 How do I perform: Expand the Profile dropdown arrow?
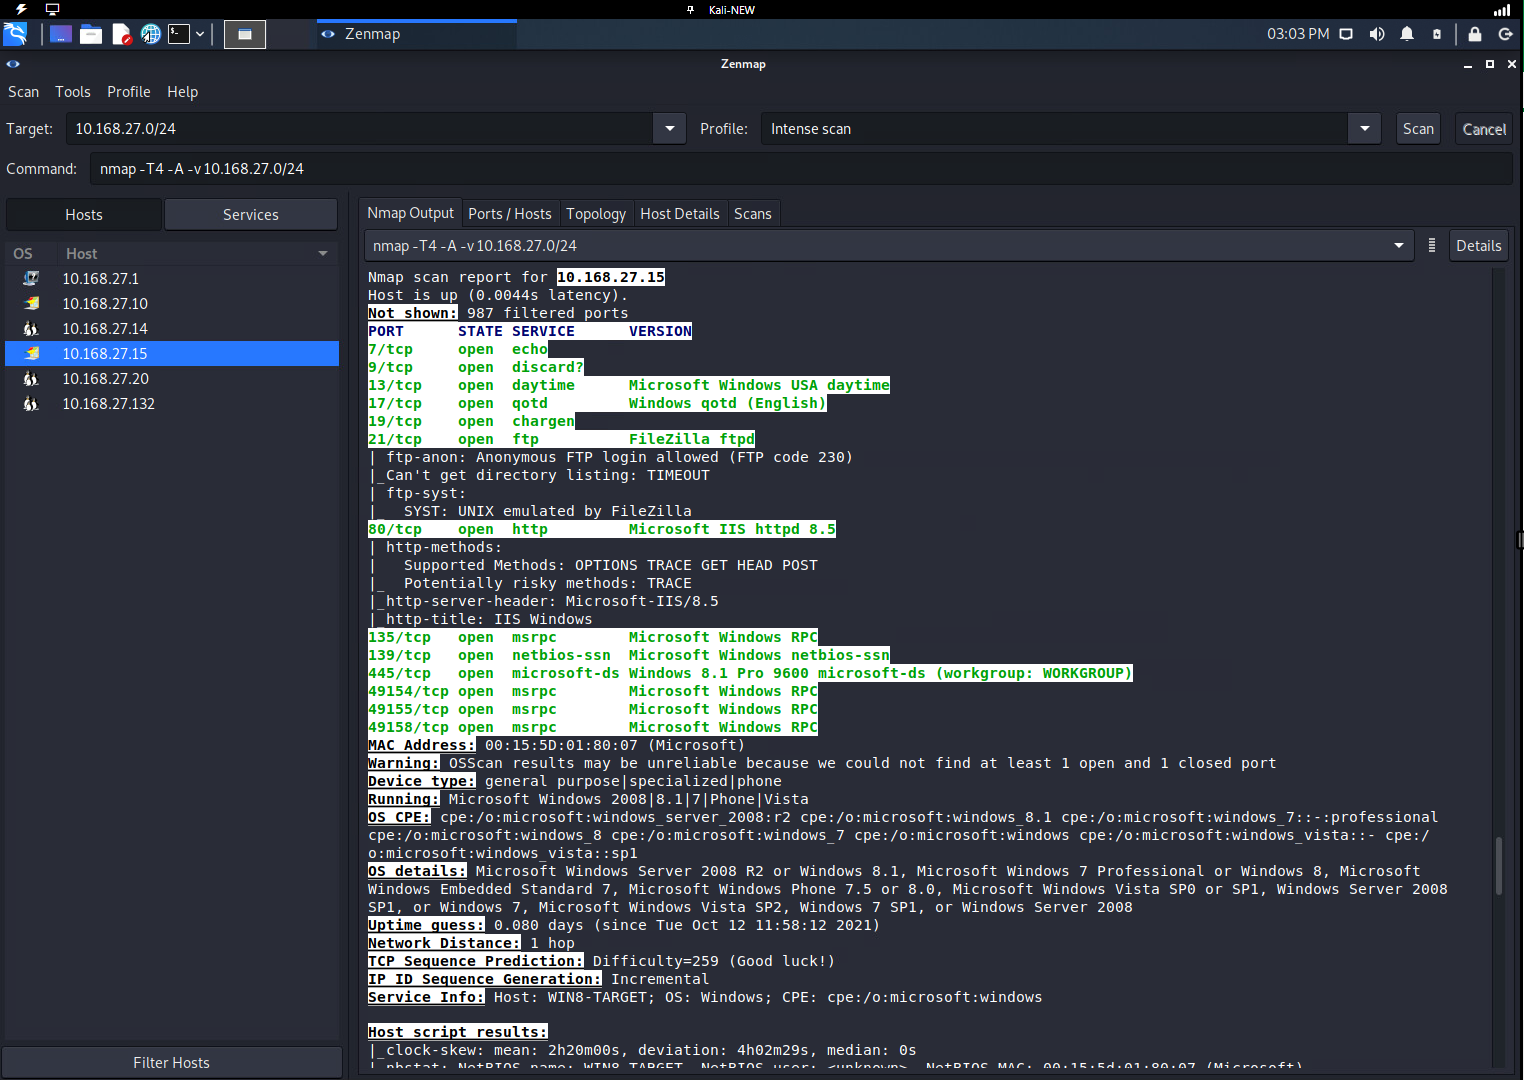(1364, 129)
